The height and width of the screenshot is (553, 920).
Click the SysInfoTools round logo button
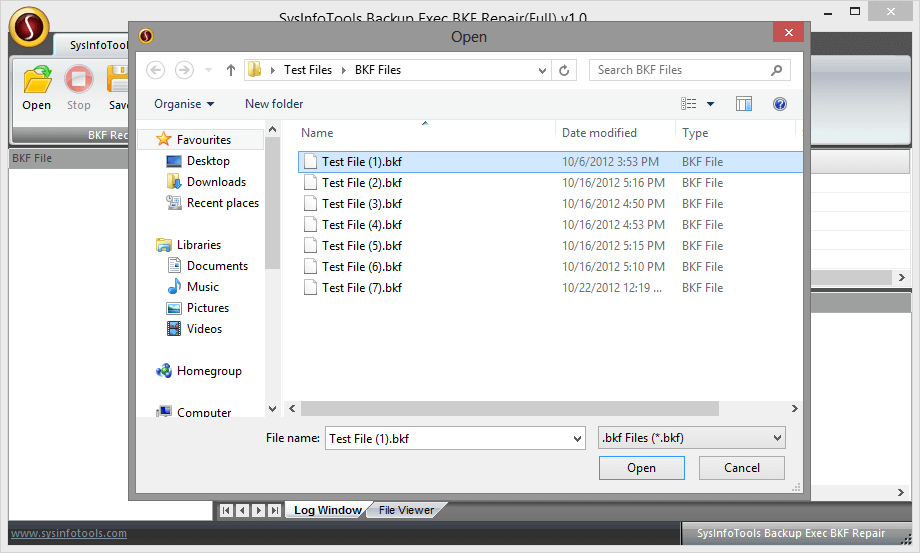pyautogui.click(x=28, y=26)
